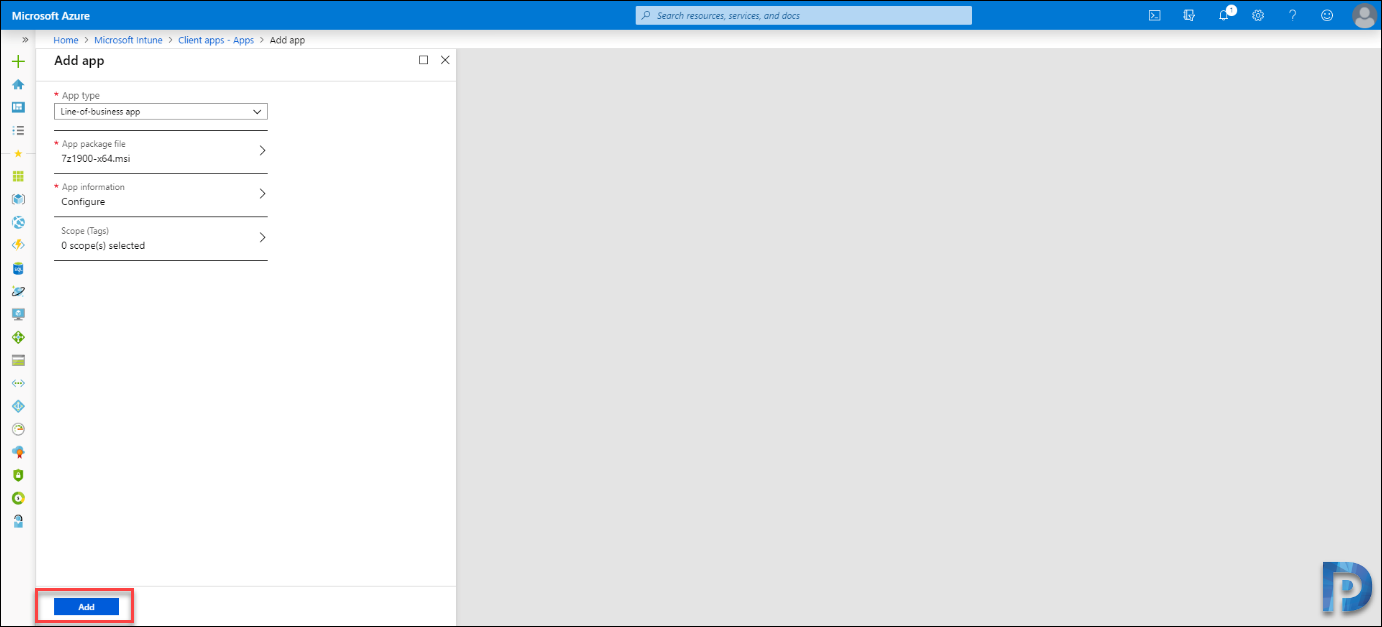Open App Services globe icon

pyautogui.click(x=18, y=222)
